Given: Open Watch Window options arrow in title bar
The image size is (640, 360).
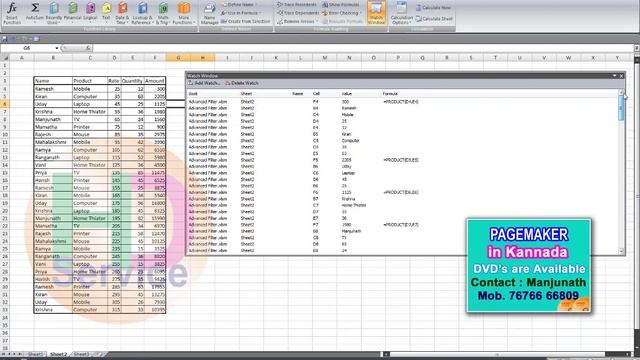Looking at the screenshot, I should [614, 76].
